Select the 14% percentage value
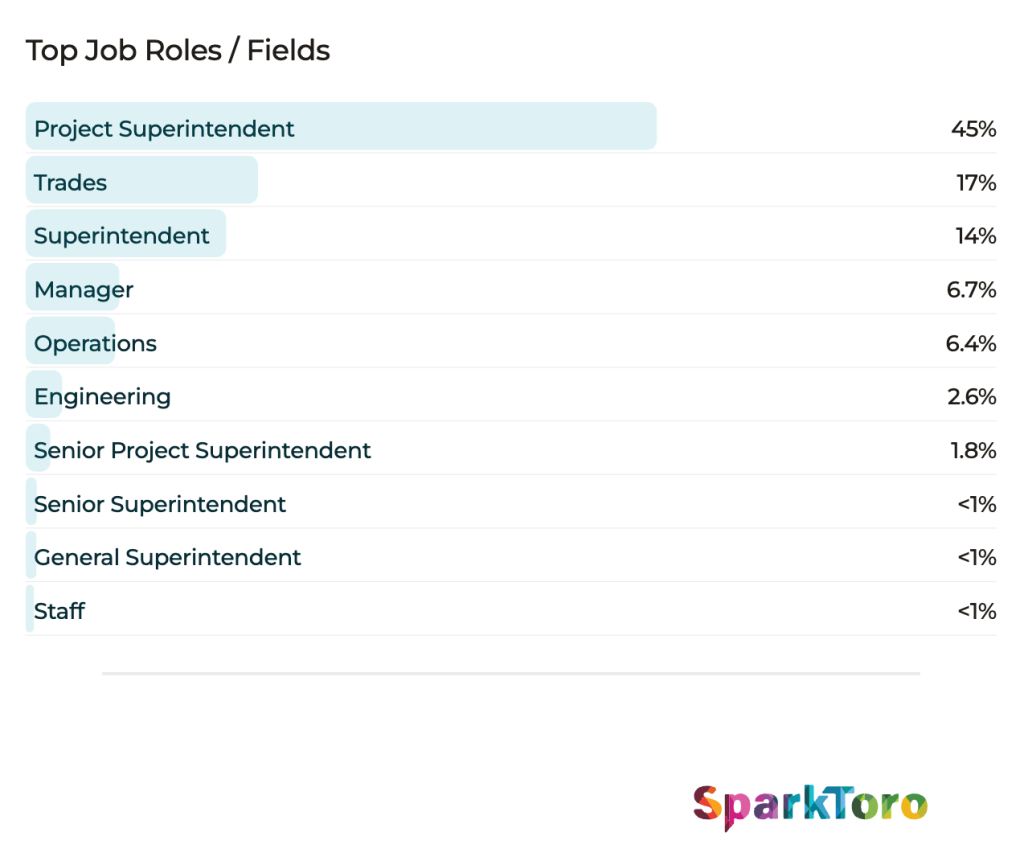This screenshot has width=1024, height=865. coord(976,236)
